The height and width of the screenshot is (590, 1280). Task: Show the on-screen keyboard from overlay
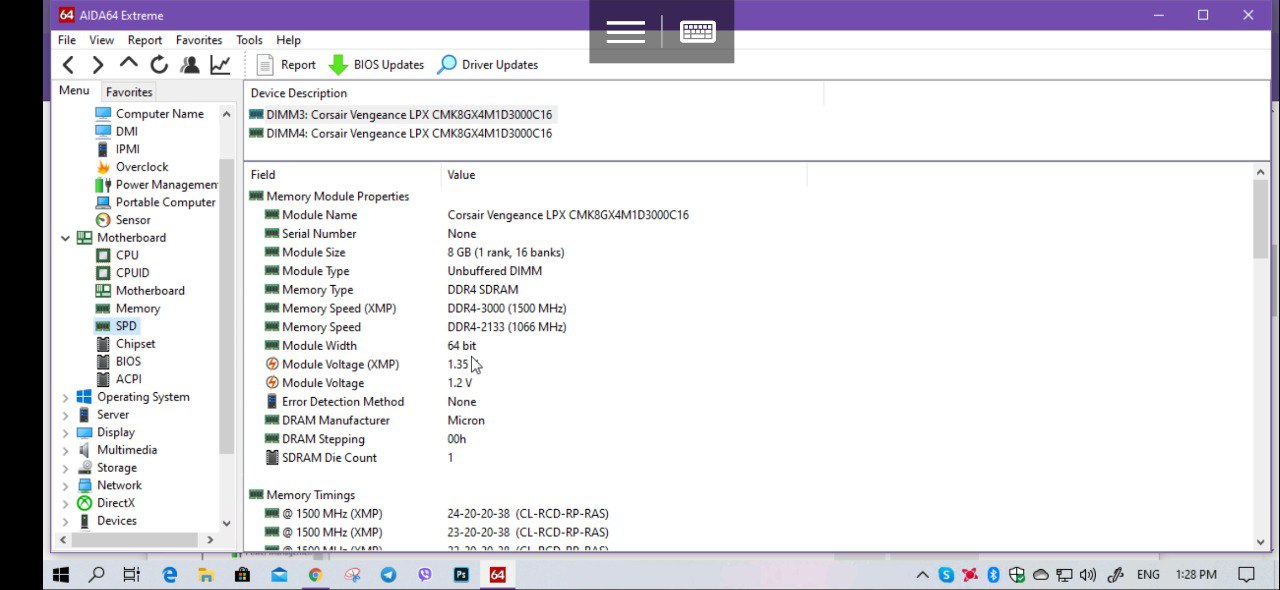pos(698,32)
